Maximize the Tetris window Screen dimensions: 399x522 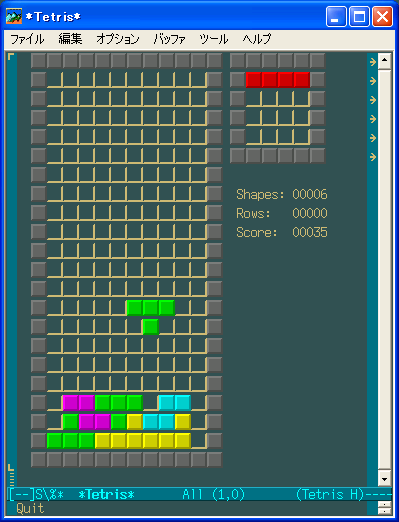359,16
